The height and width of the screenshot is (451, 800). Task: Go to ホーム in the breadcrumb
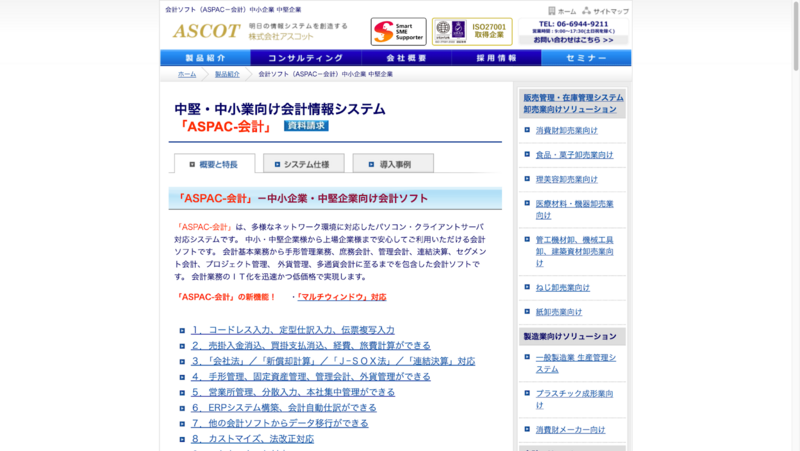[x=187, y=74]
